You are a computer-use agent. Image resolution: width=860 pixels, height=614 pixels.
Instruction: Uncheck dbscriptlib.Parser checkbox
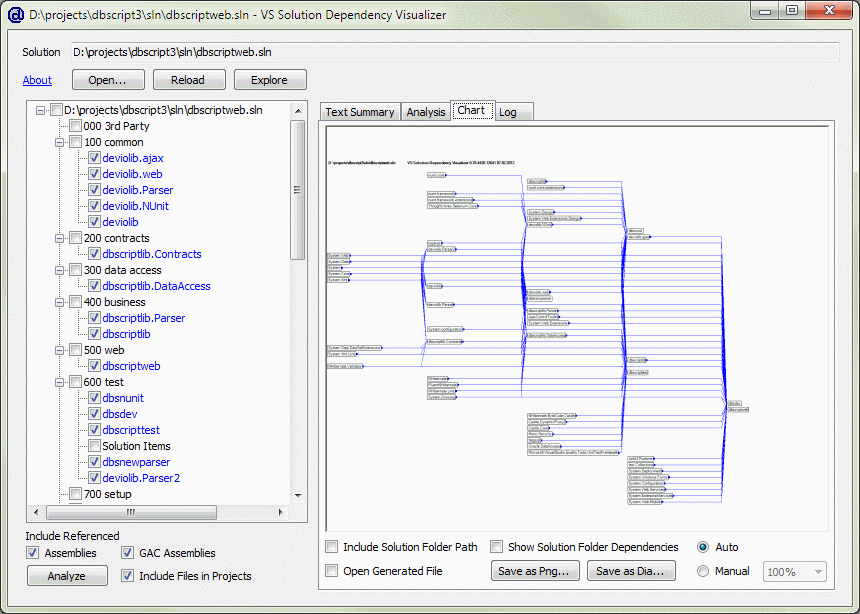[x=94, y=318]
